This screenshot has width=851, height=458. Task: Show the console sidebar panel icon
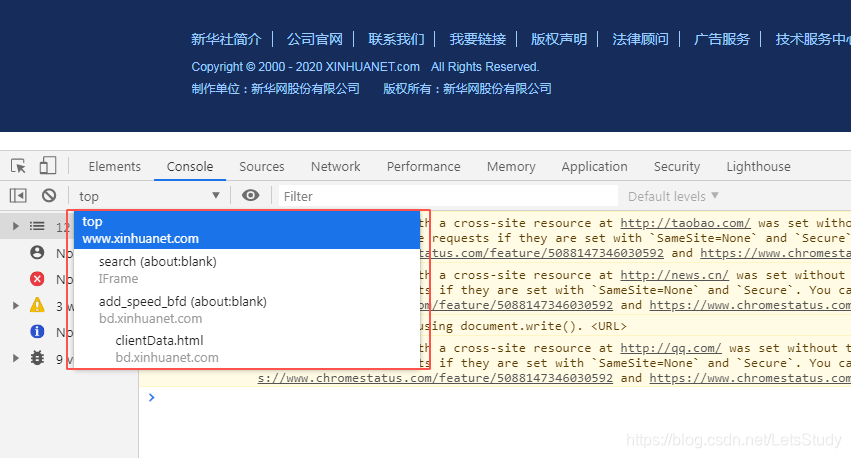click(x=18, y=195)
